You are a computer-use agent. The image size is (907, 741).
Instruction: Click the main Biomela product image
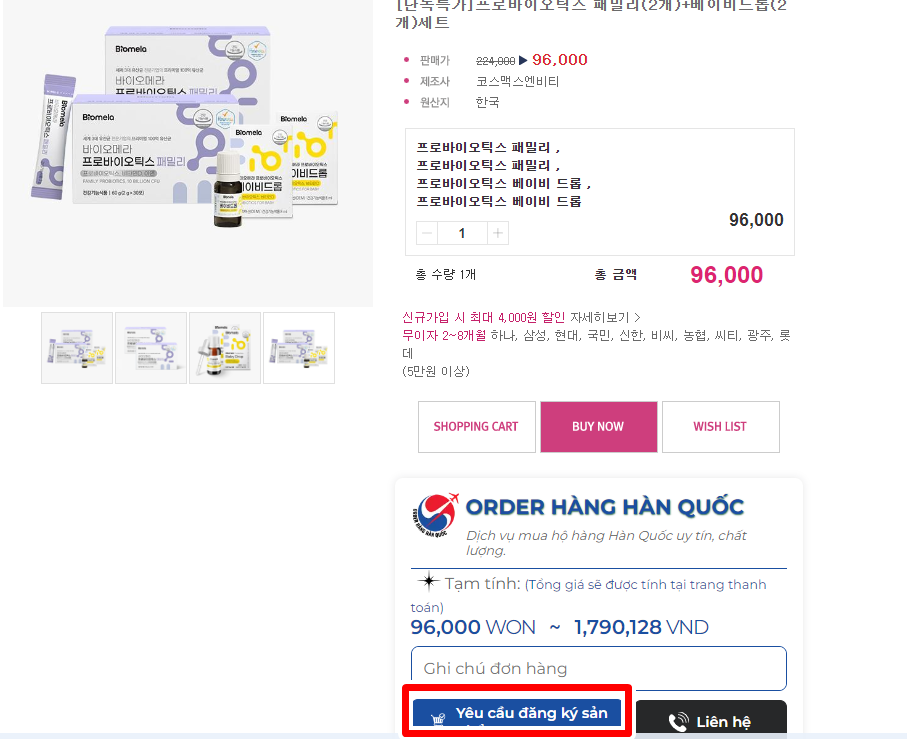(188, 153)
